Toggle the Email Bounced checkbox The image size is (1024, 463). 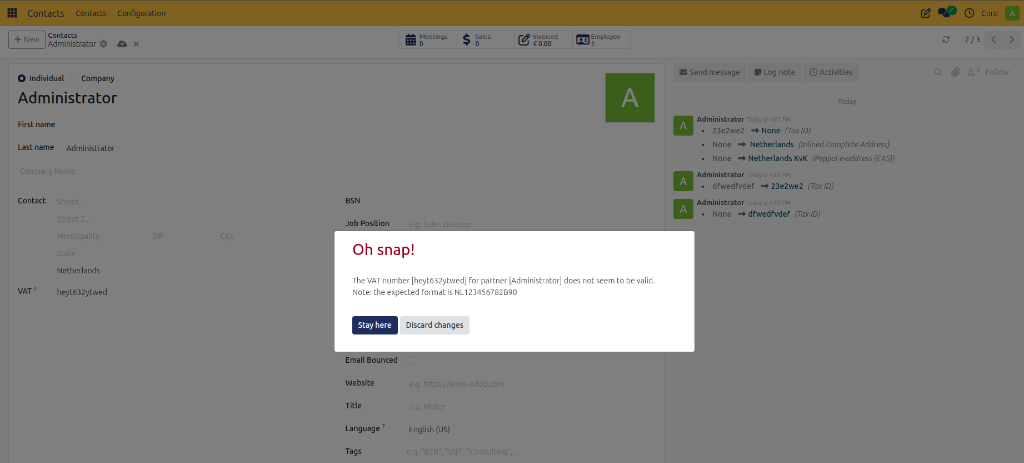point(411,360)
